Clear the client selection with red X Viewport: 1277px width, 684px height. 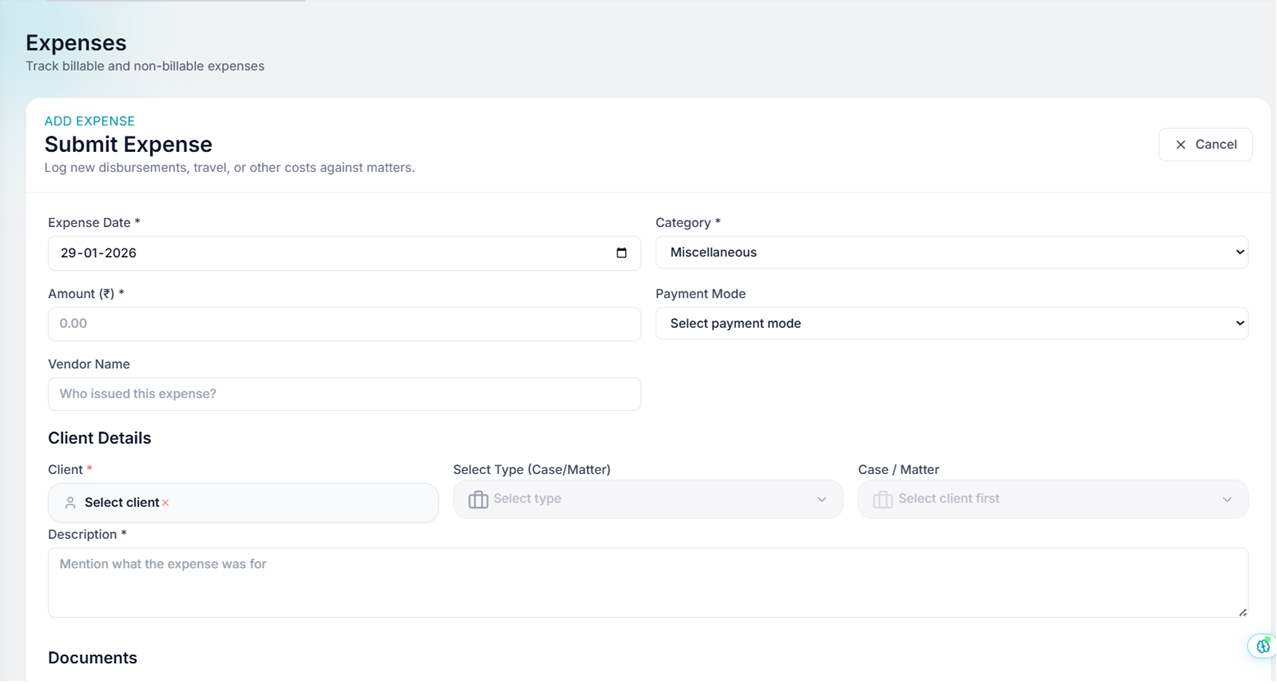(166, 502)
